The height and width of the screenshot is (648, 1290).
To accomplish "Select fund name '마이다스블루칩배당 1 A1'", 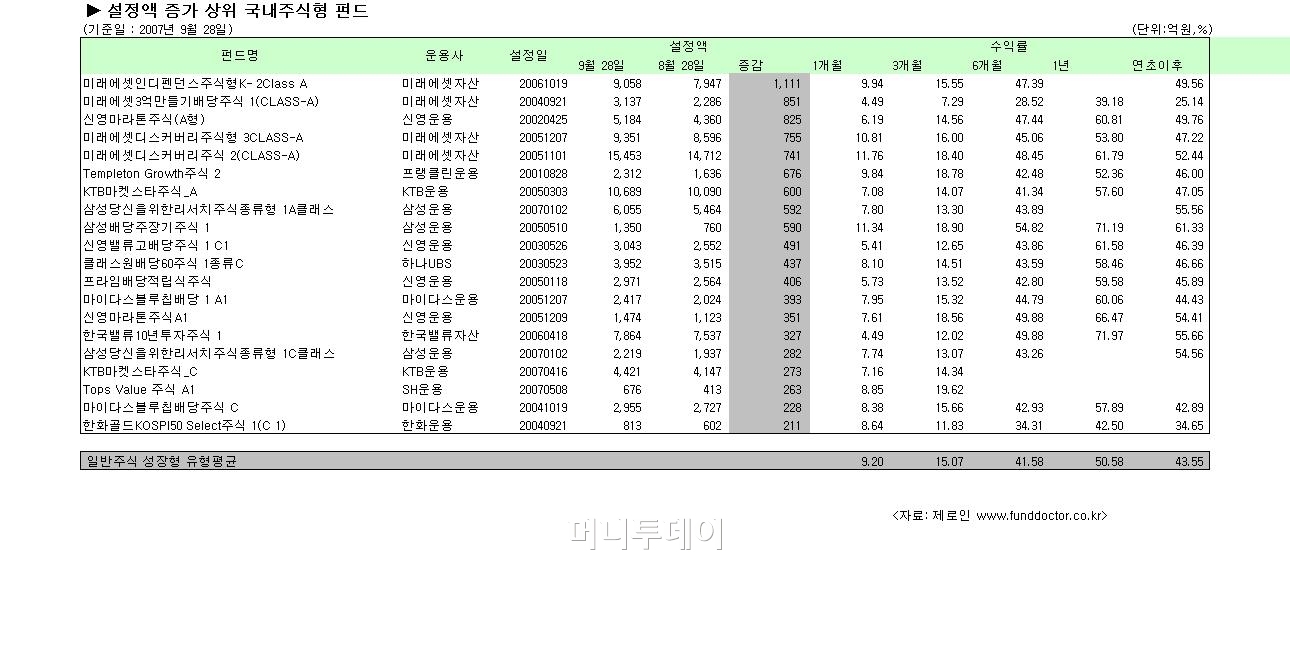I will coord(156,300).
